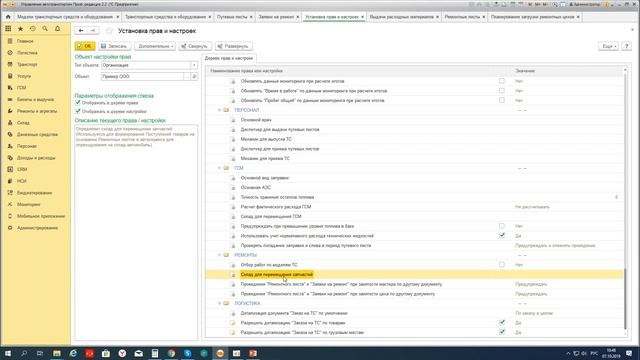Click the Объект input field
This screenshot has width=640, height=360.
(x=142, y=76)
